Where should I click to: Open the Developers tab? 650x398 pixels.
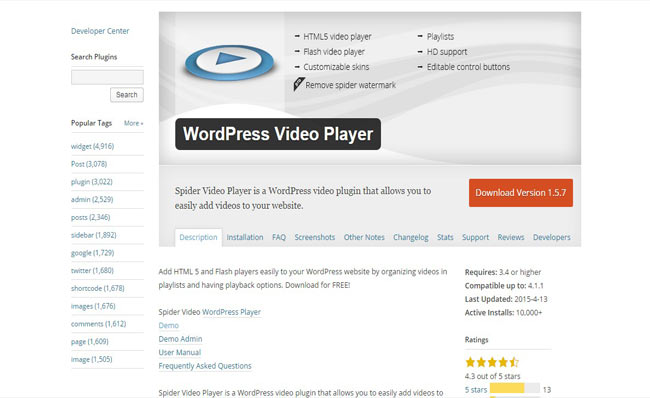pyautogui.click(x=552, y=238)
